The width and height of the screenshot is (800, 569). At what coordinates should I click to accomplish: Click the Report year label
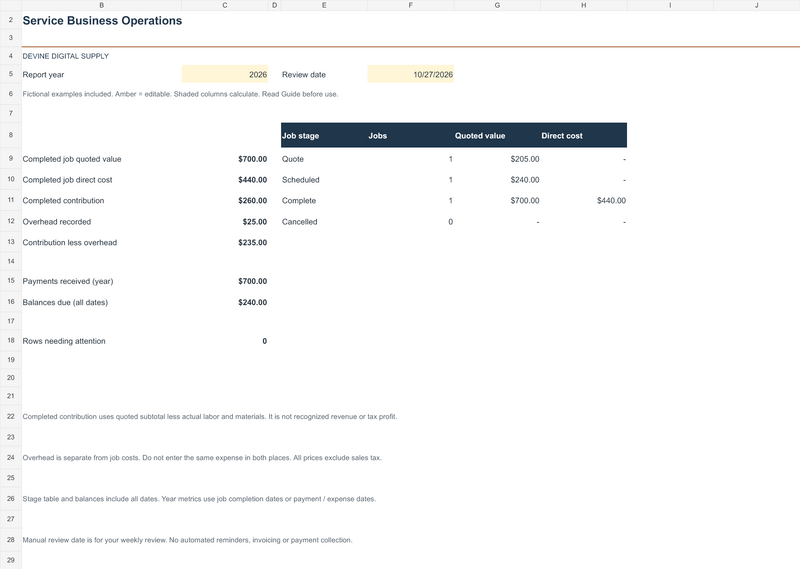pos(43,75)
